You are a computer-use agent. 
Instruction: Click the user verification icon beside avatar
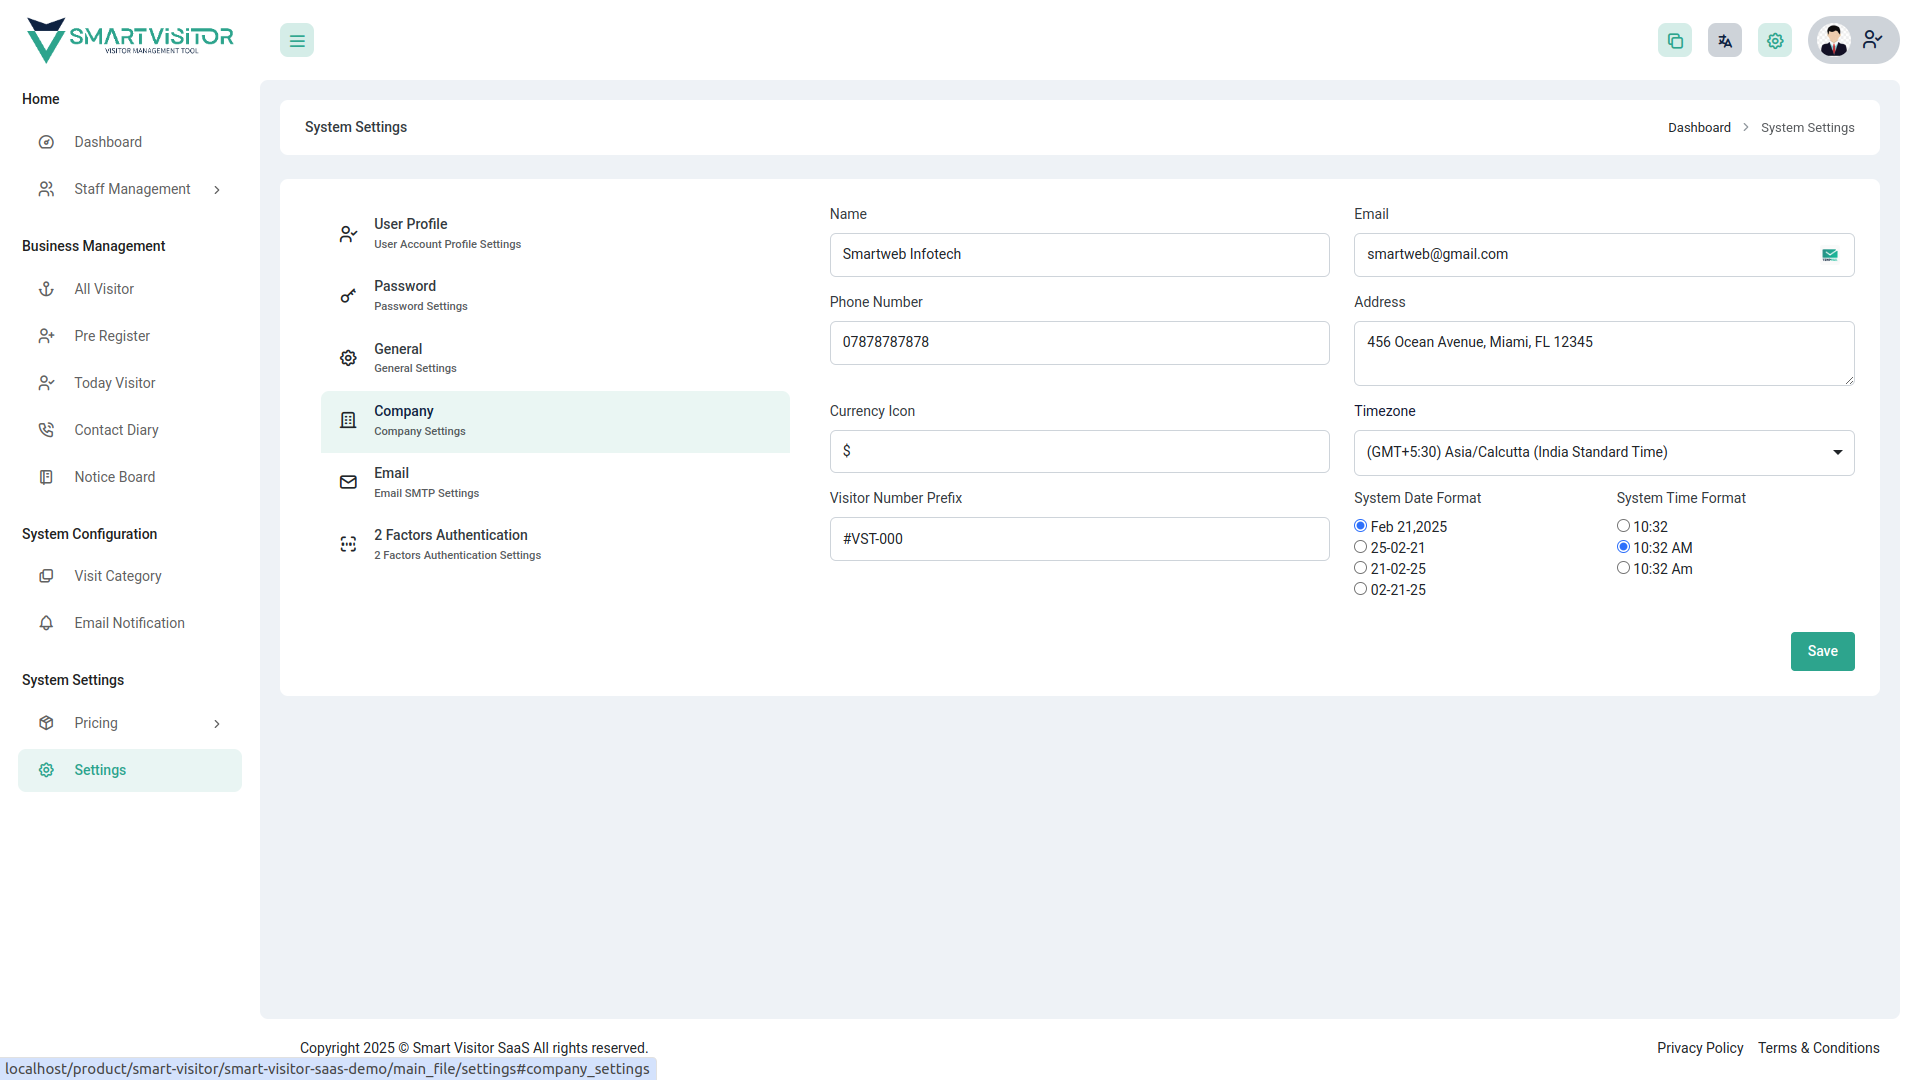(1872, 40)
